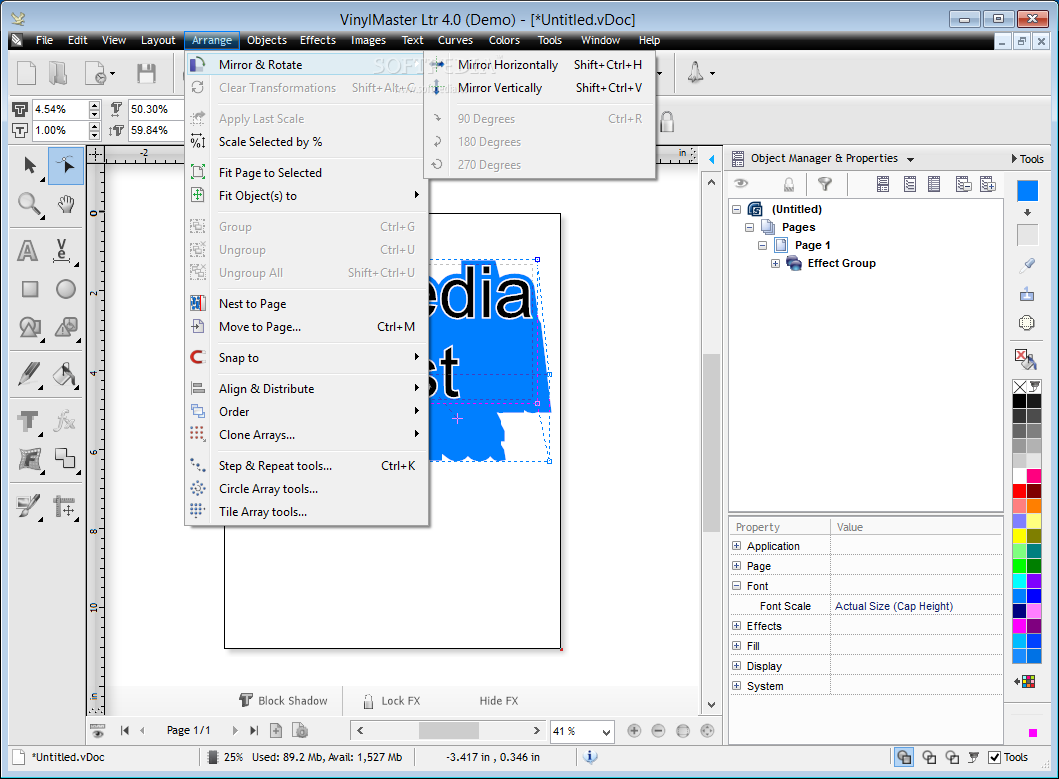The image size is (1059, 779).
Task: Select the node edit tool
Action: pyautogui.click(x=66, y=166)
